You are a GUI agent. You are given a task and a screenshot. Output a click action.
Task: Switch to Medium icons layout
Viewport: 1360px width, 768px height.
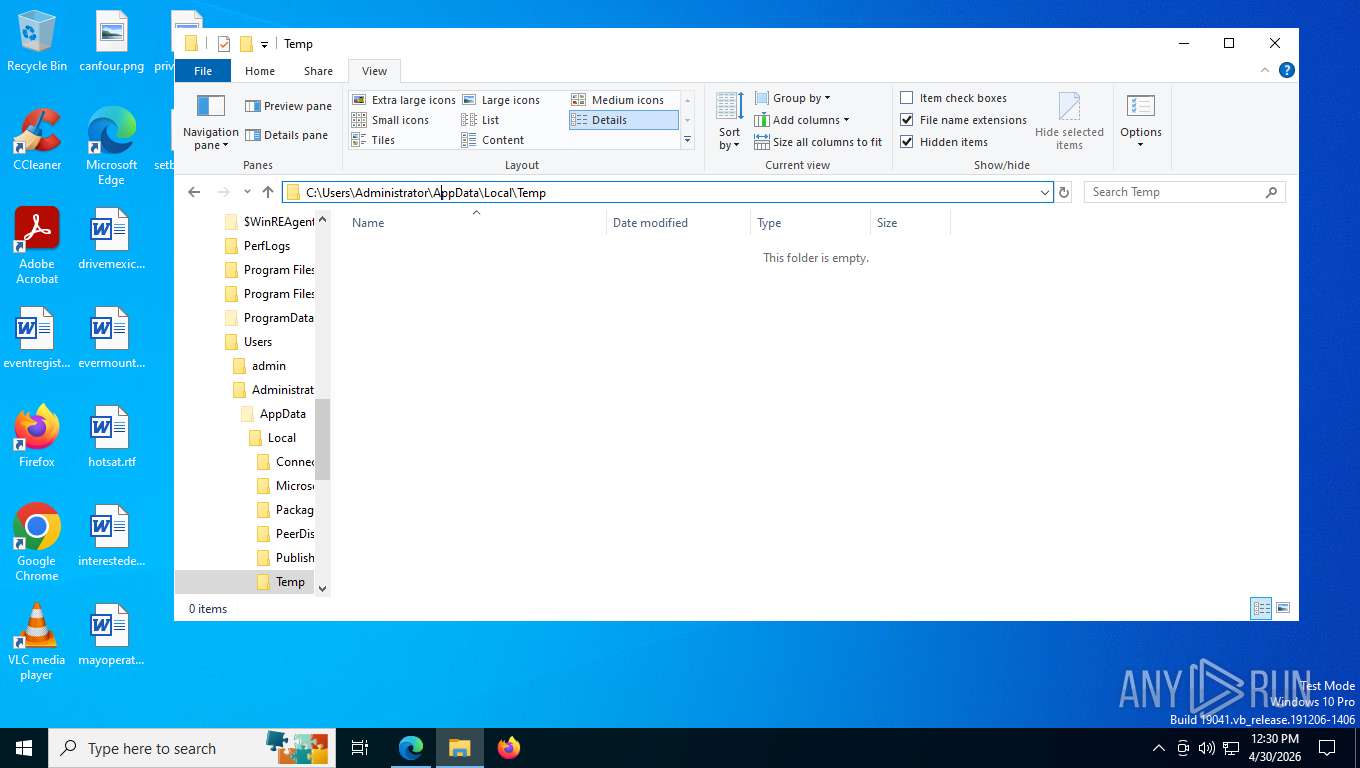pos(618,100)
